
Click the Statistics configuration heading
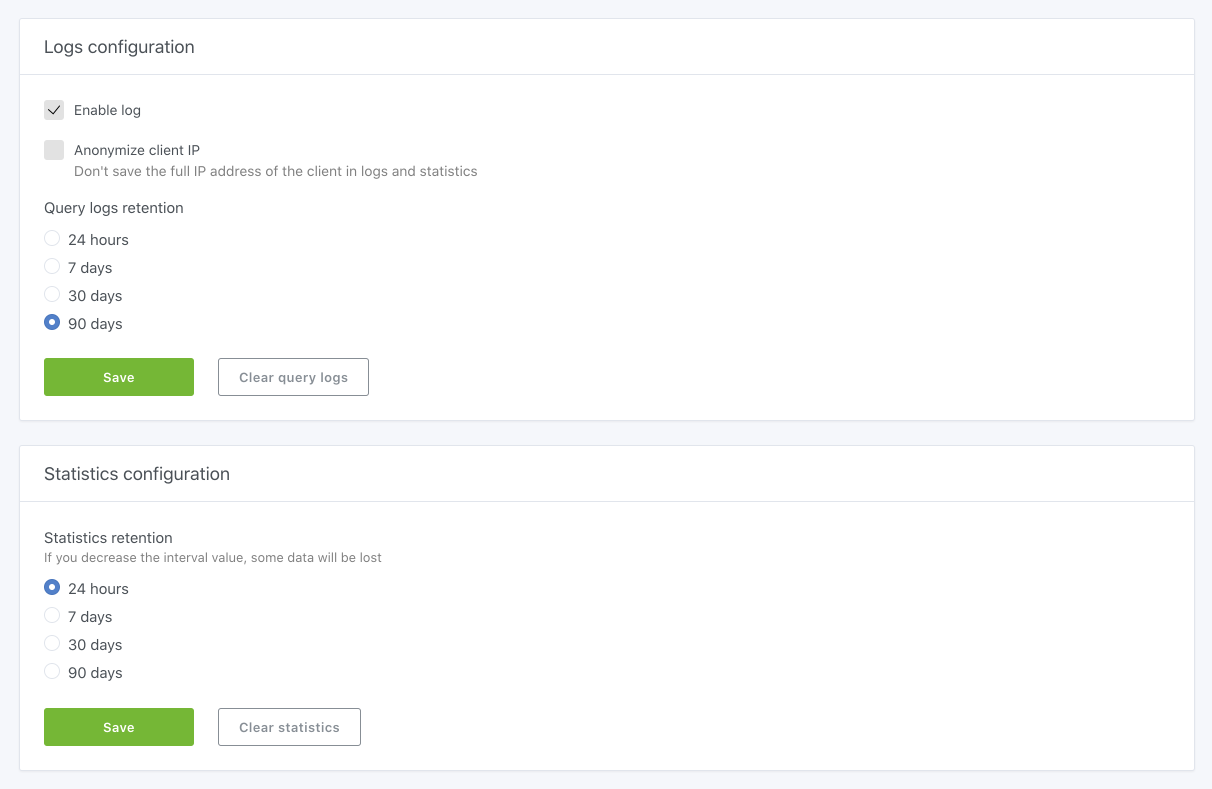pos(137,474)
